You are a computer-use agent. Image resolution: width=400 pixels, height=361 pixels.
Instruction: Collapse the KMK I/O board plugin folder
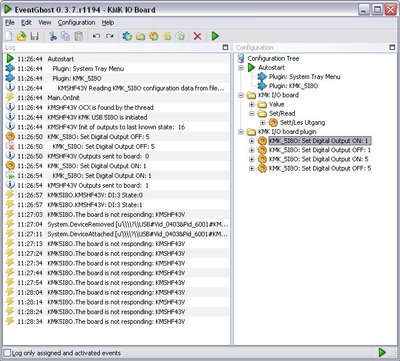click(241, 132)
